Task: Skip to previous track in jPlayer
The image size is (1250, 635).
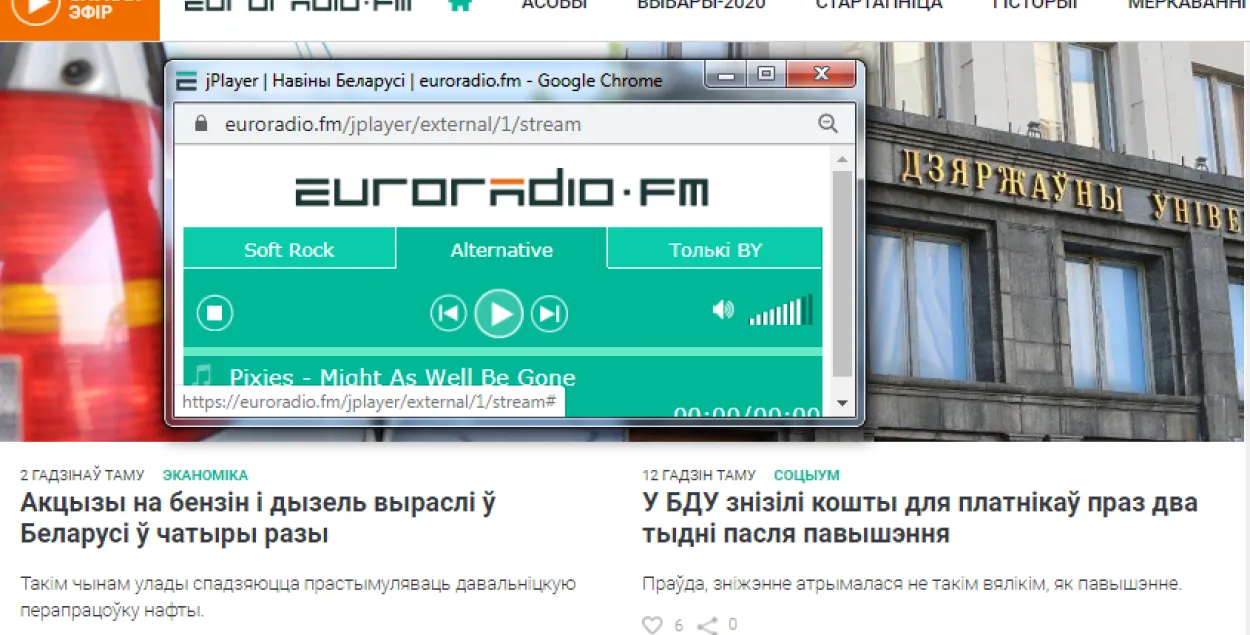Action: pos(449,314)
